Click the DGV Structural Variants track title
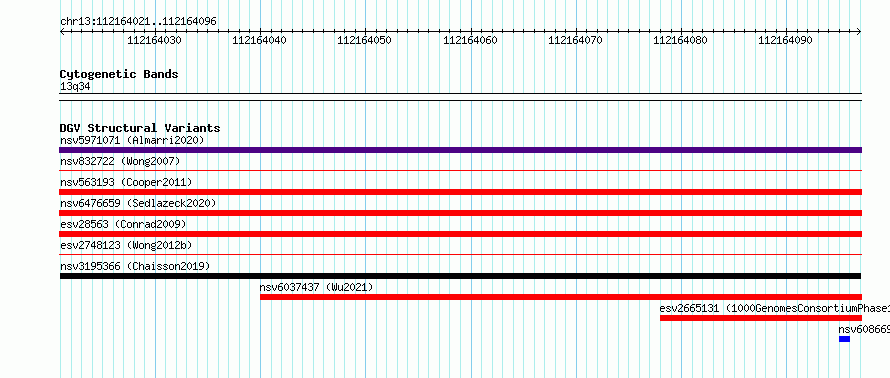The width and height of the screenshot is (890, 378). (140, 128)
